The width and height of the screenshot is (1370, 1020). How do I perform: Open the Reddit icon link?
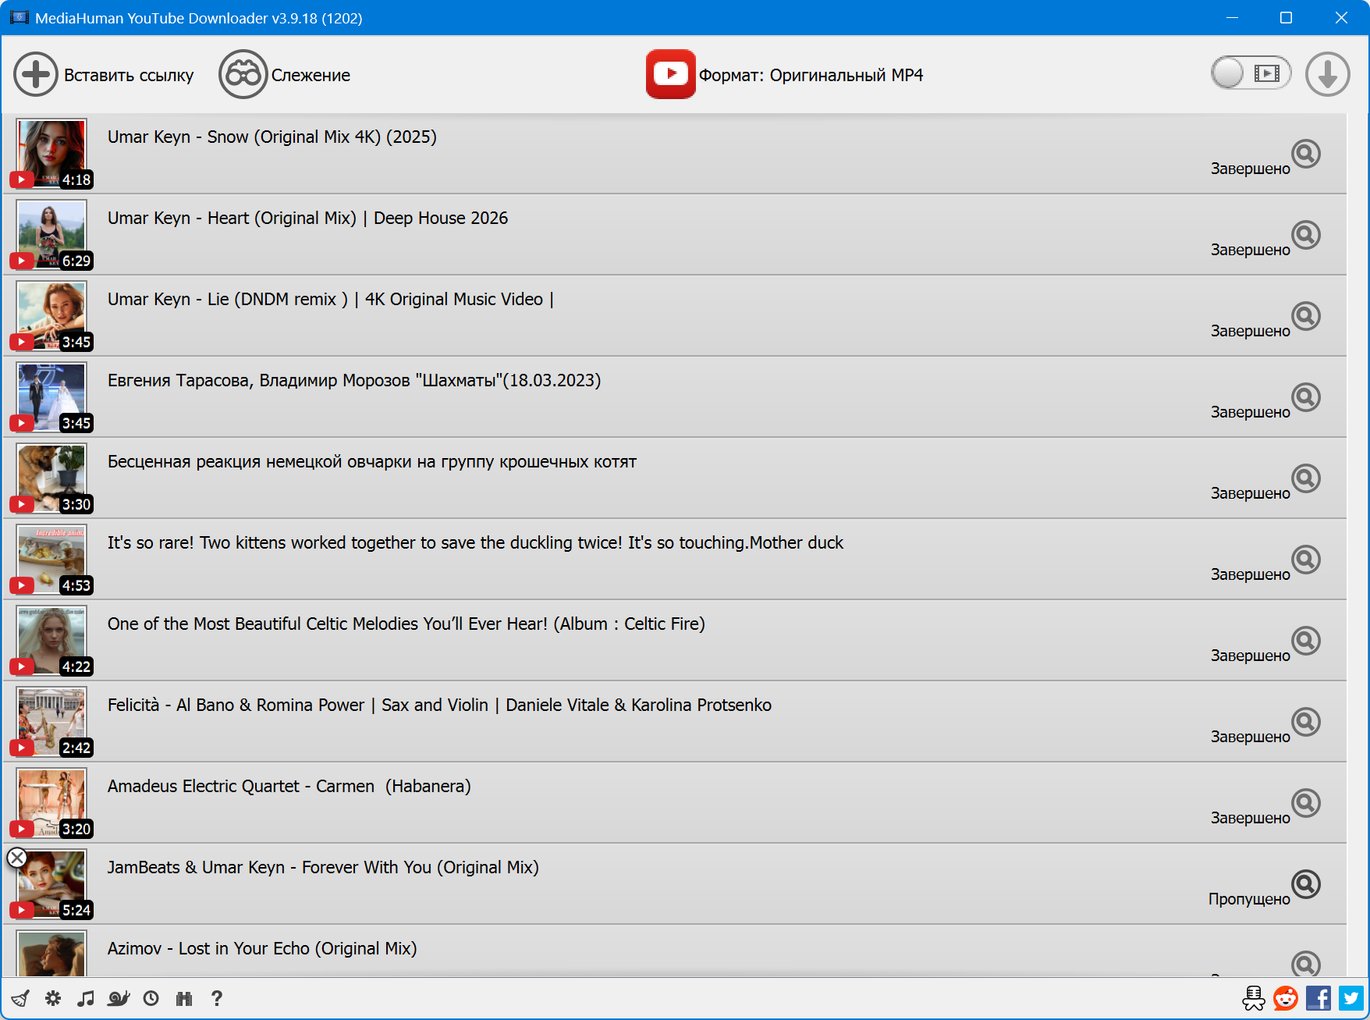point(1286,998)
